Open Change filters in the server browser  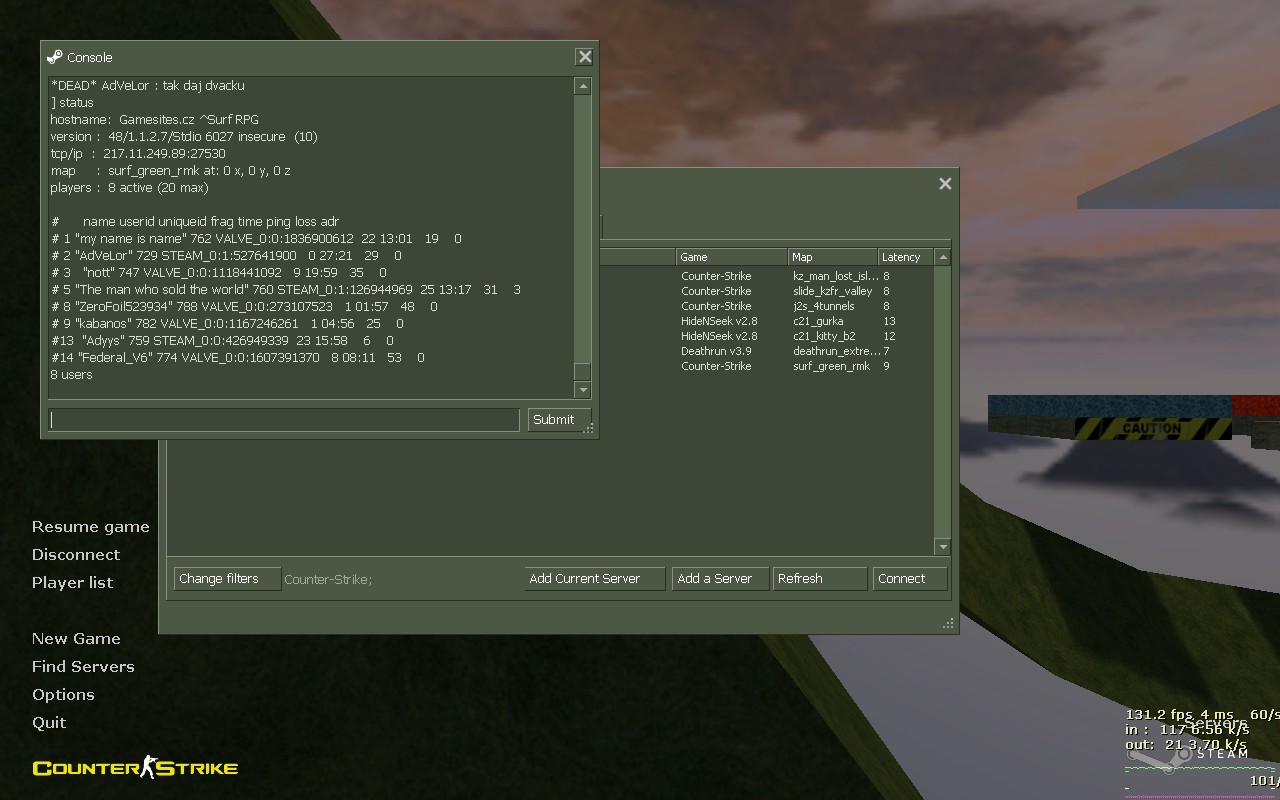[x=227, y=579]
